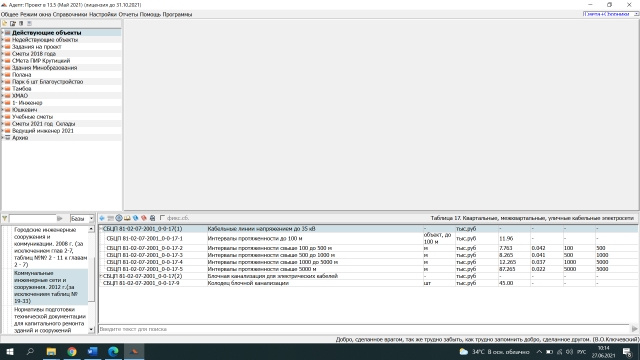This screenshot has height=360, width=640.
Task: Click the blue diamond icon in table toolbar
Action: click(x=102, y=218)
